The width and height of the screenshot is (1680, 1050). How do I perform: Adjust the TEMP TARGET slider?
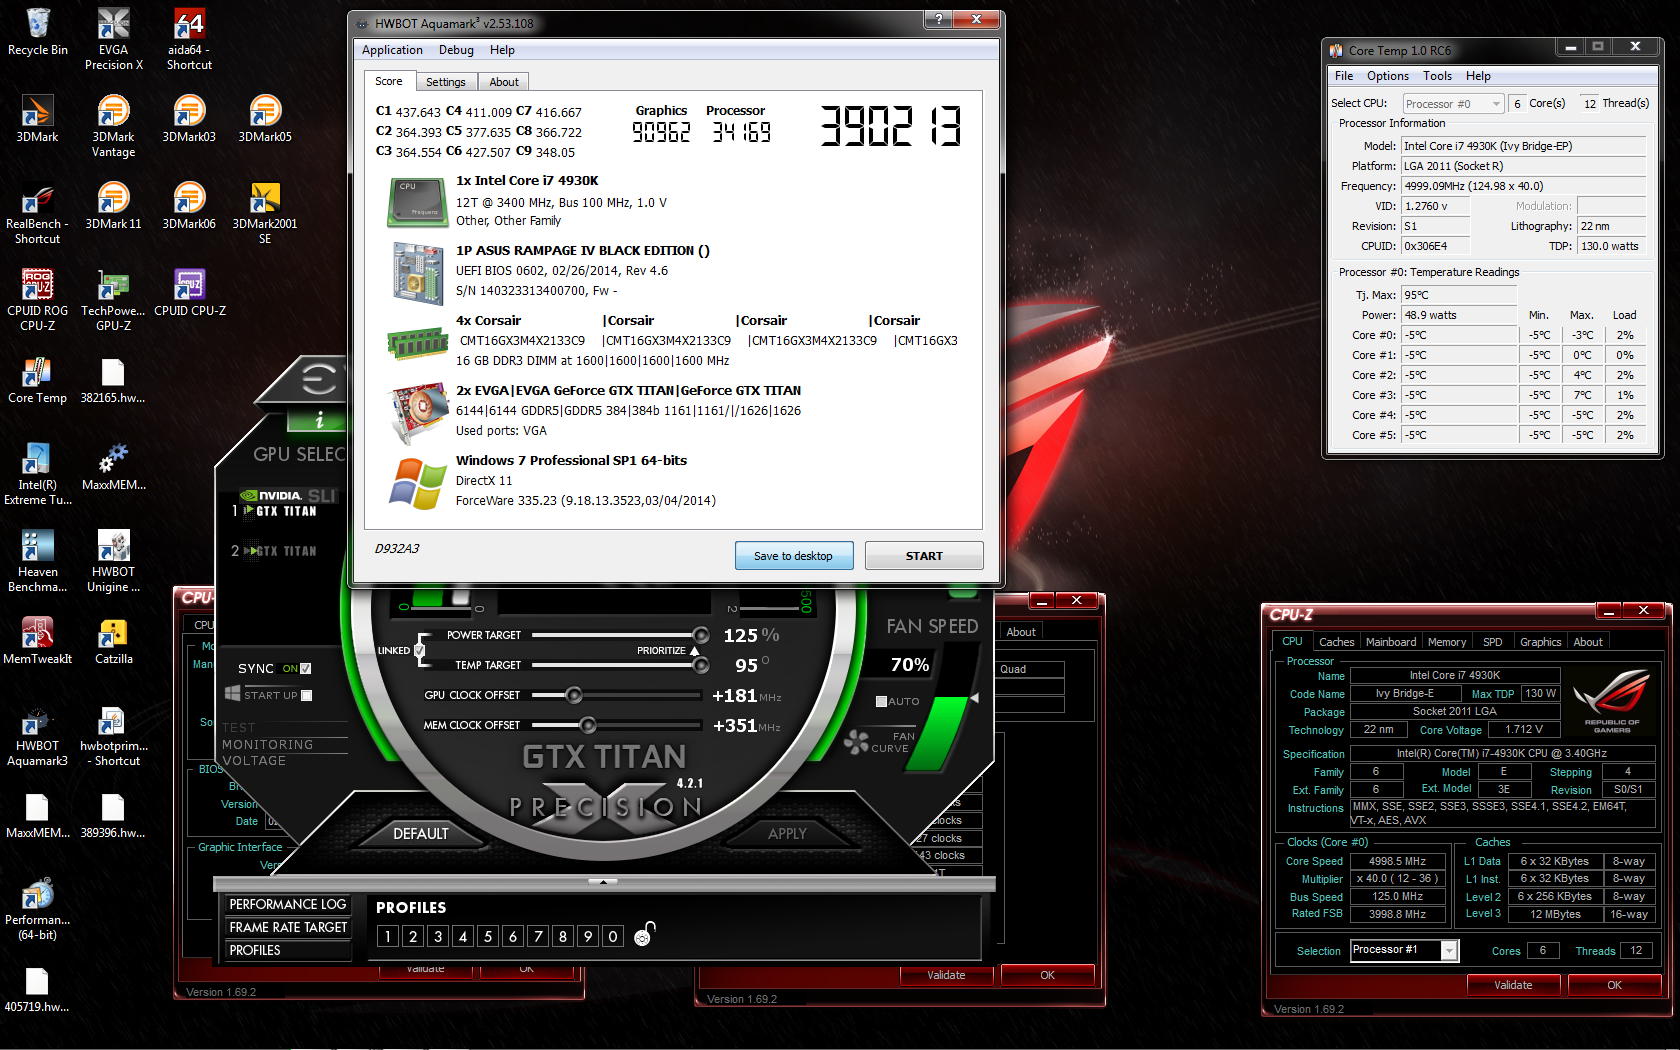pyautogui.click(x=701, y=665)
